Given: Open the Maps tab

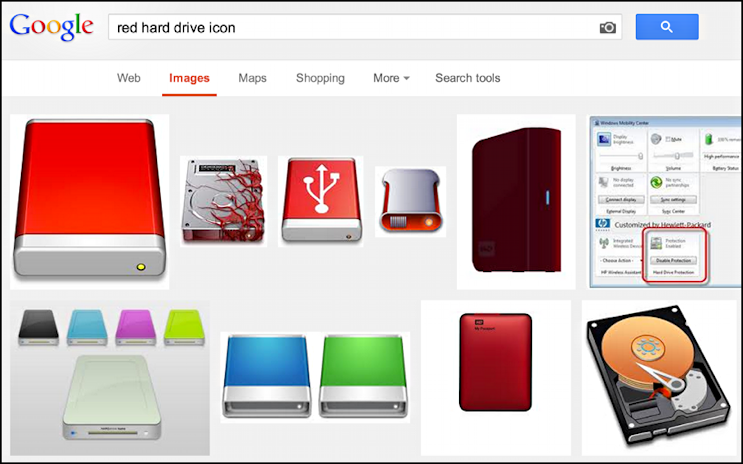Looking at the screenshot, I should (x=252, y=78).
